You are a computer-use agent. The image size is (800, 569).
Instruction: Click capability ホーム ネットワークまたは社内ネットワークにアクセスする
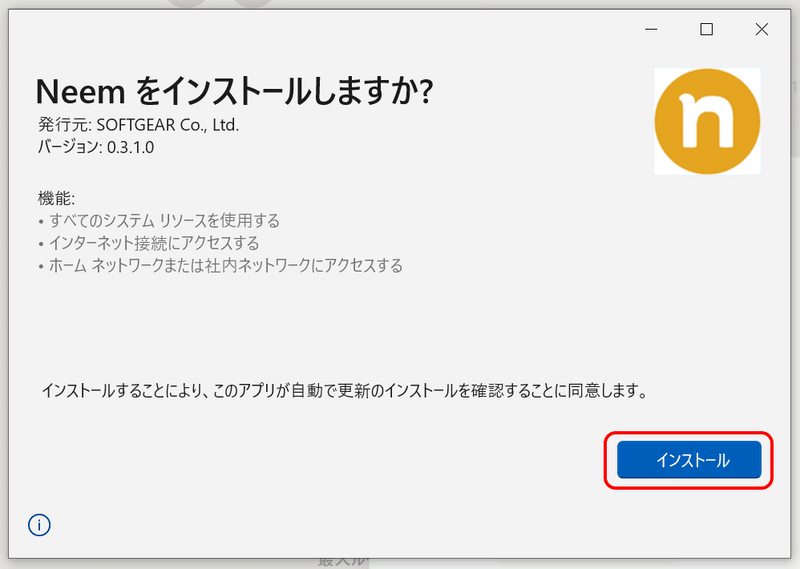[226, 266]
